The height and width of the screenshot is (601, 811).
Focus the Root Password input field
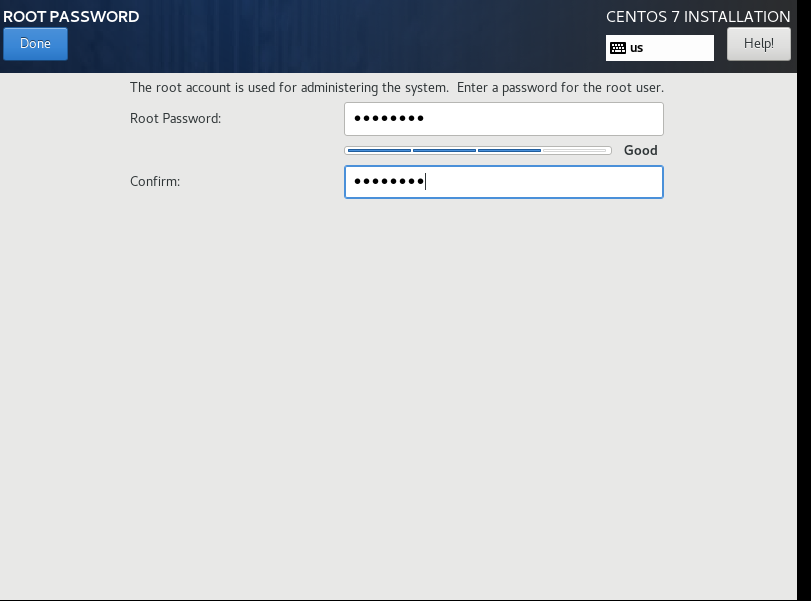click(x=504, y=119)
